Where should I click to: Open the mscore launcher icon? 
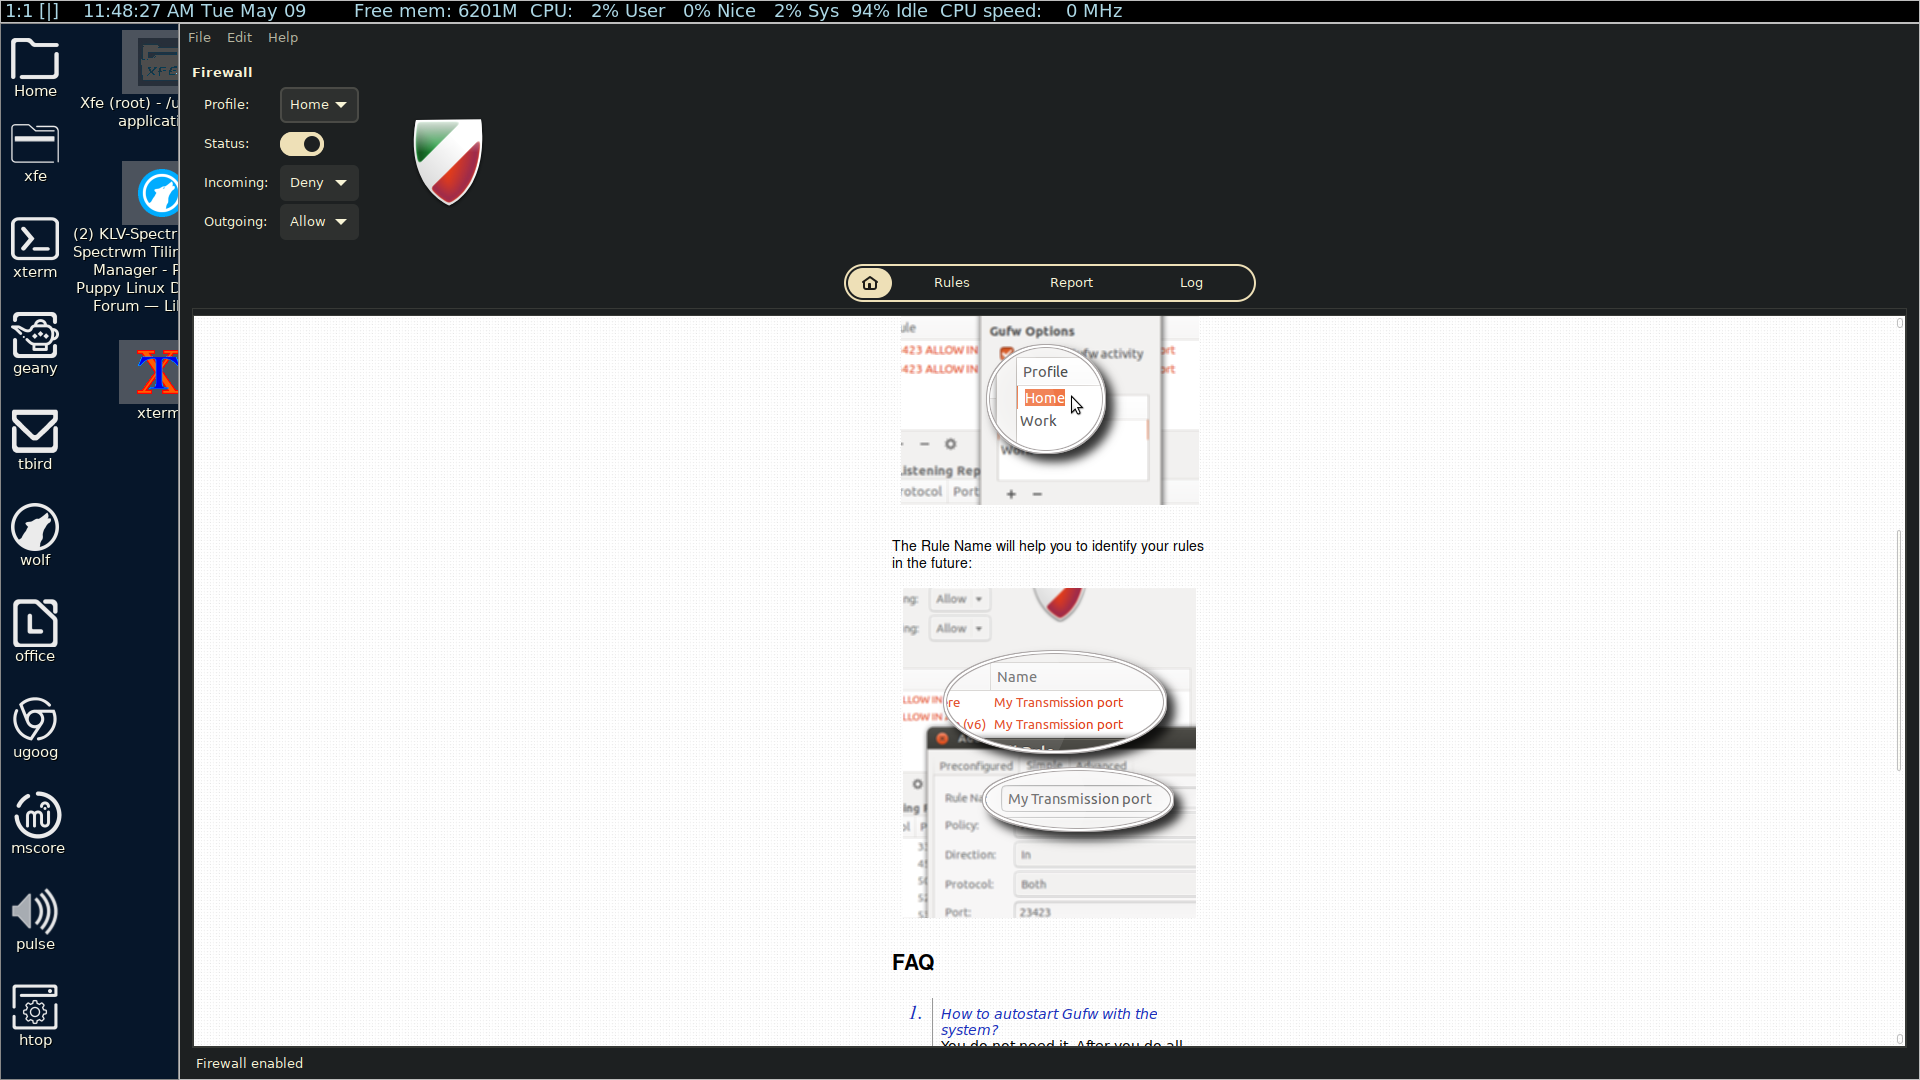(x=37, y=817)
